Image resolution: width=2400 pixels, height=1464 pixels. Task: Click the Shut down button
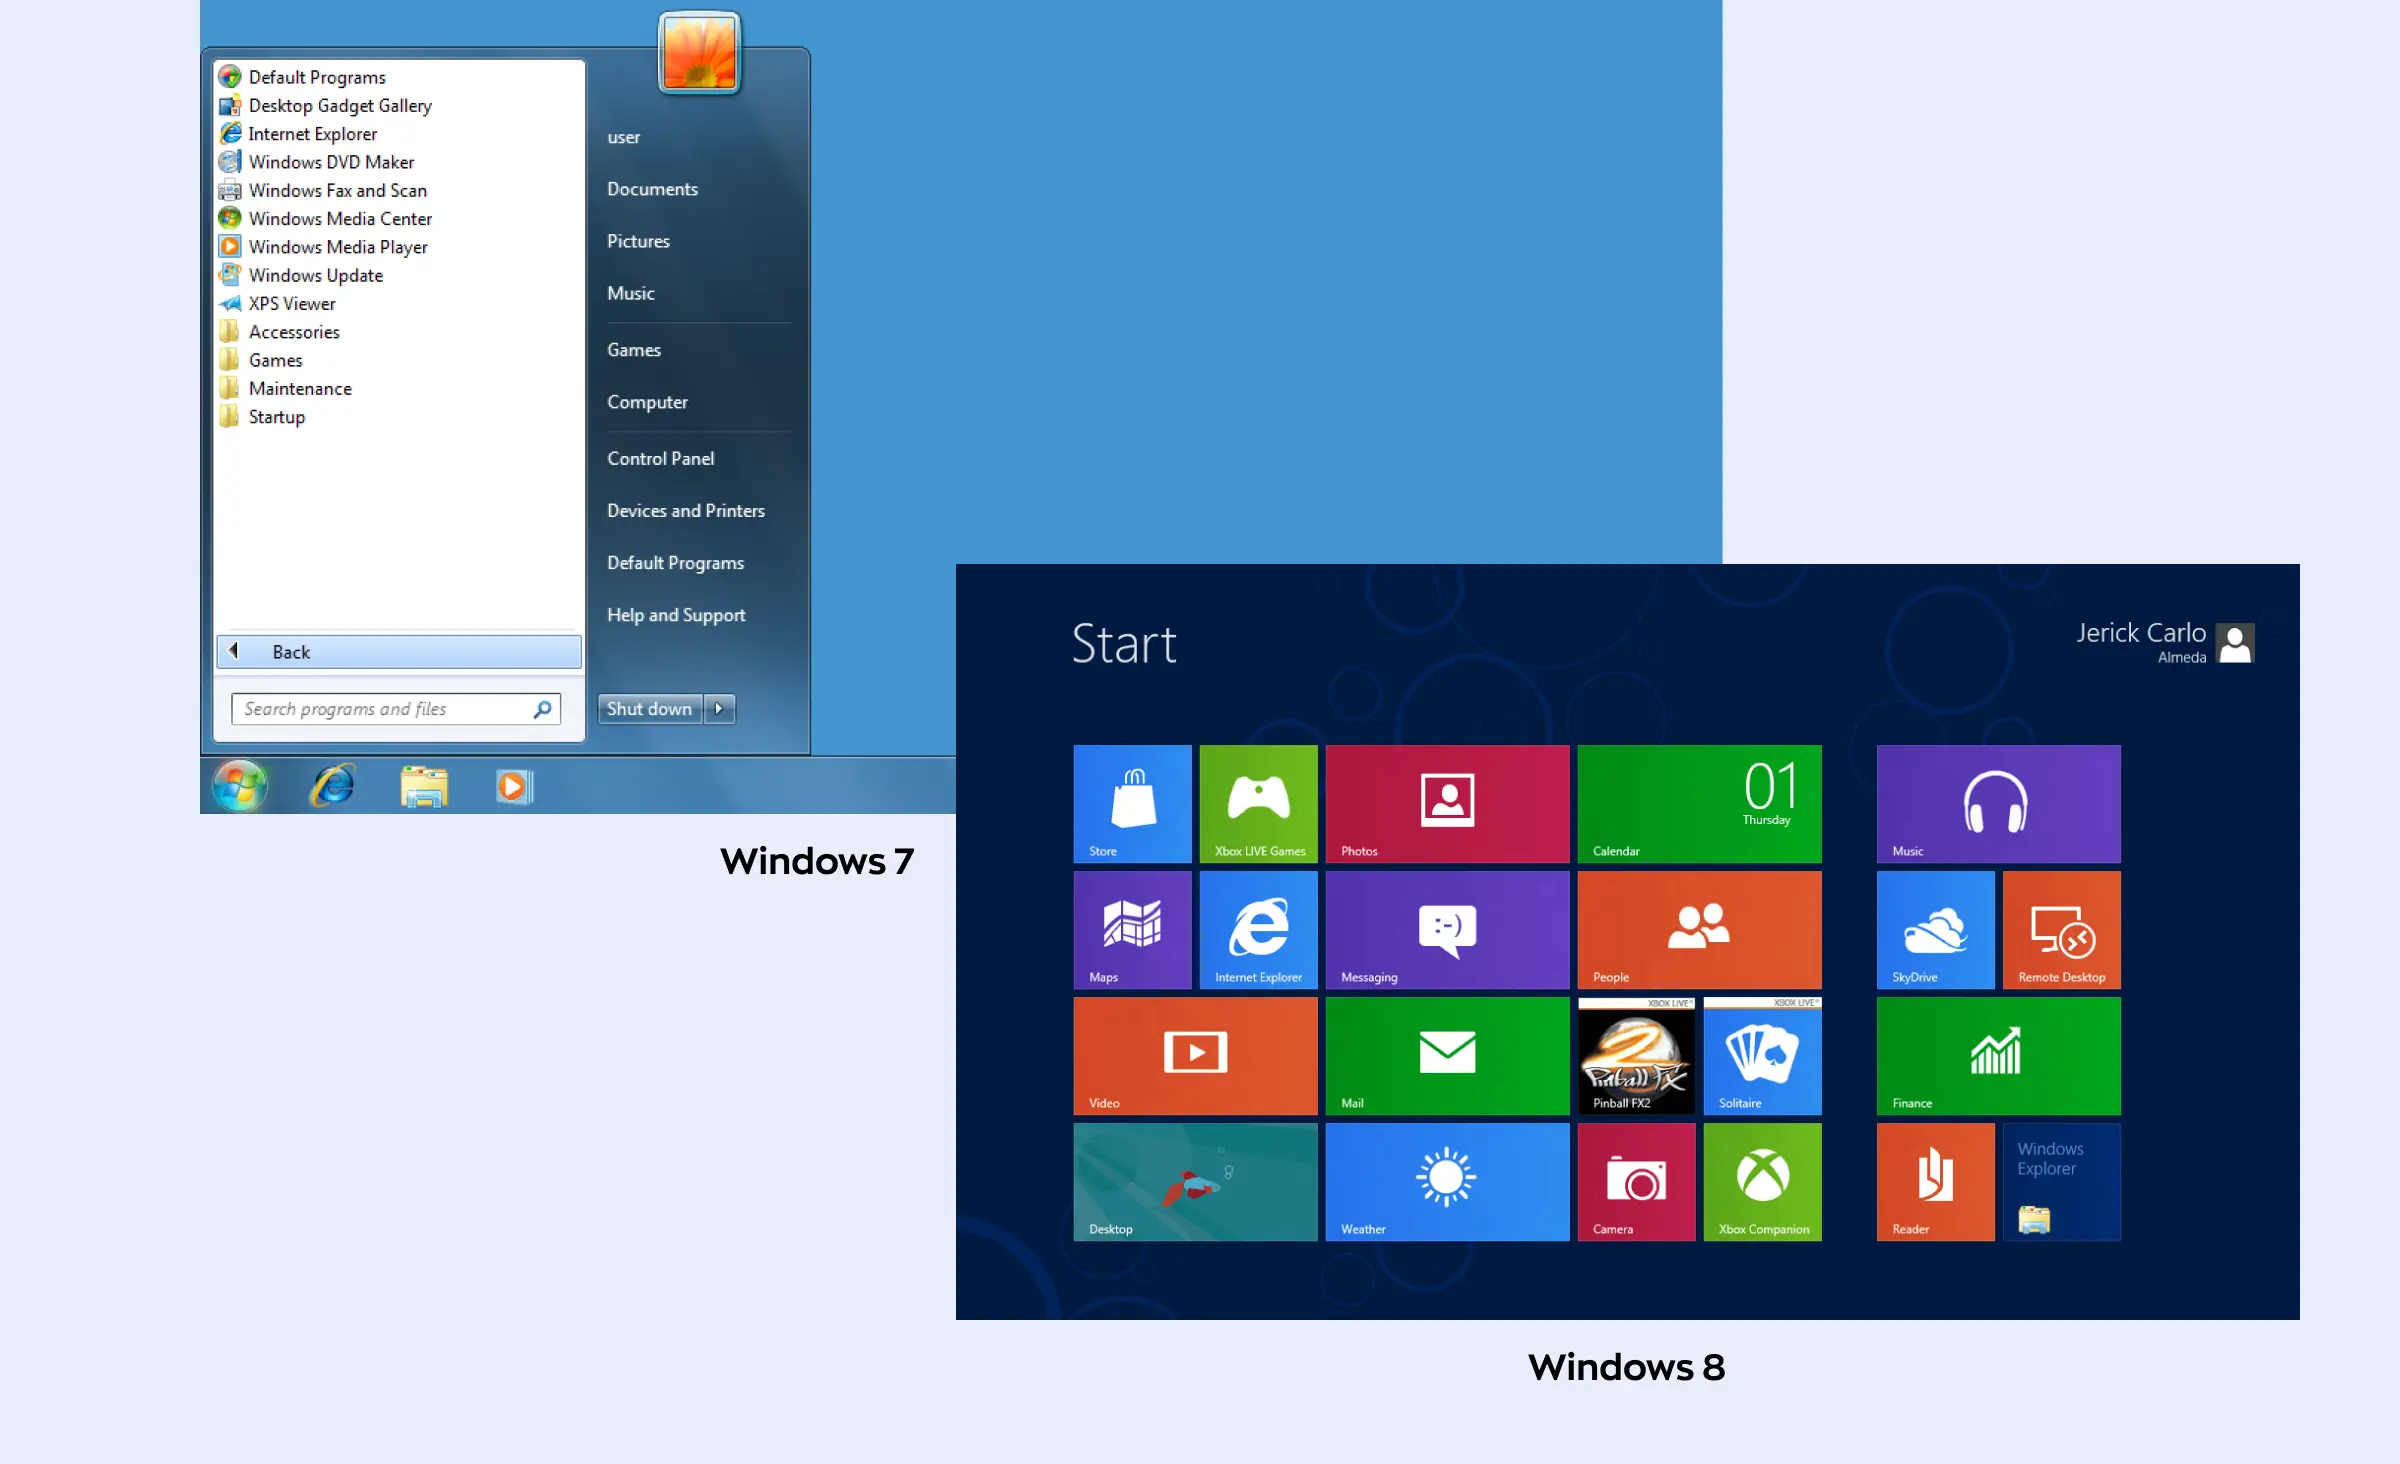[650, 709]
